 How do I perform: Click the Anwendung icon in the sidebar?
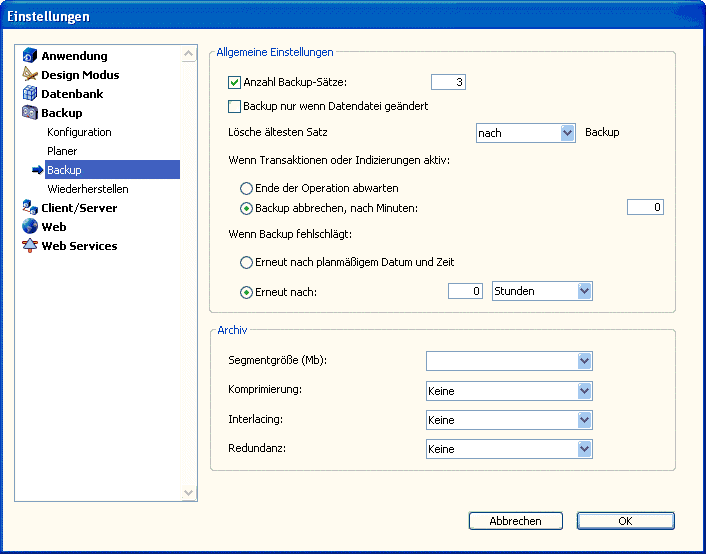[x=30, y=56]
